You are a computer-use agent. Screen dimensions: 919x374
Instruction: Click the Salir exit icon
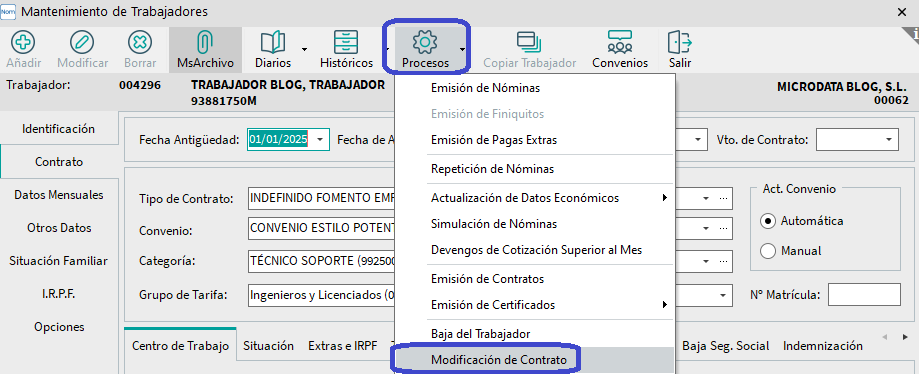click(680, 42)
